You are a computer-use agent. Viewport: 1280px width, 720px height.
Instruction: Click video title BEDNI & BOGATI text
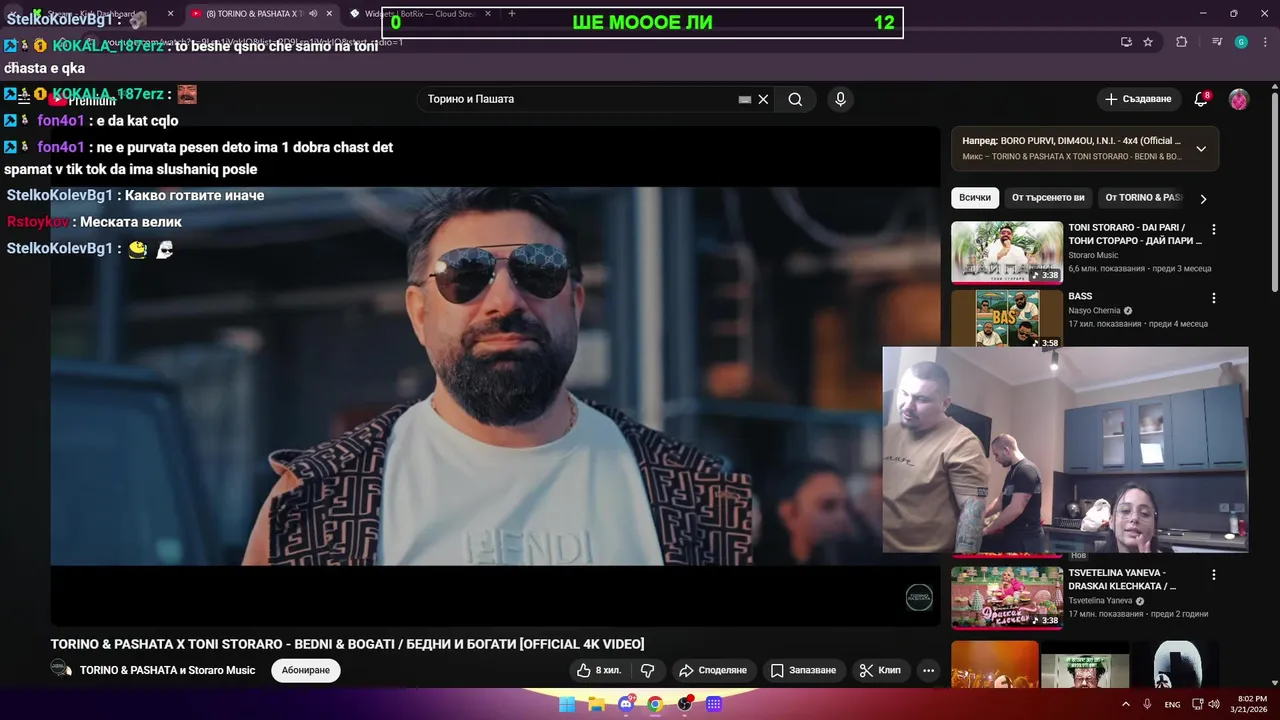[348, 644]
